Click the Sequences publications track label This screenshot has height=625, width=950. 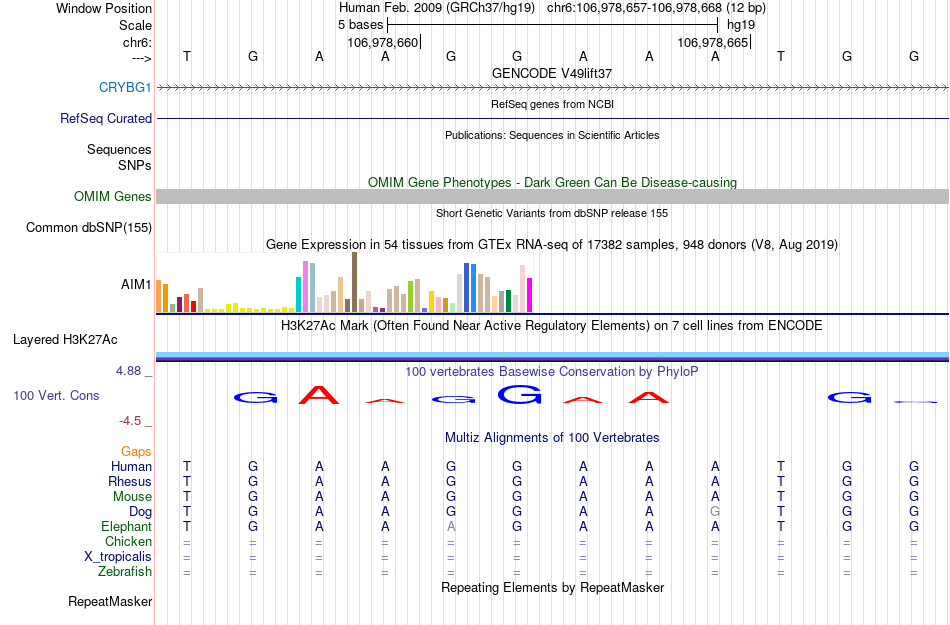119,150
